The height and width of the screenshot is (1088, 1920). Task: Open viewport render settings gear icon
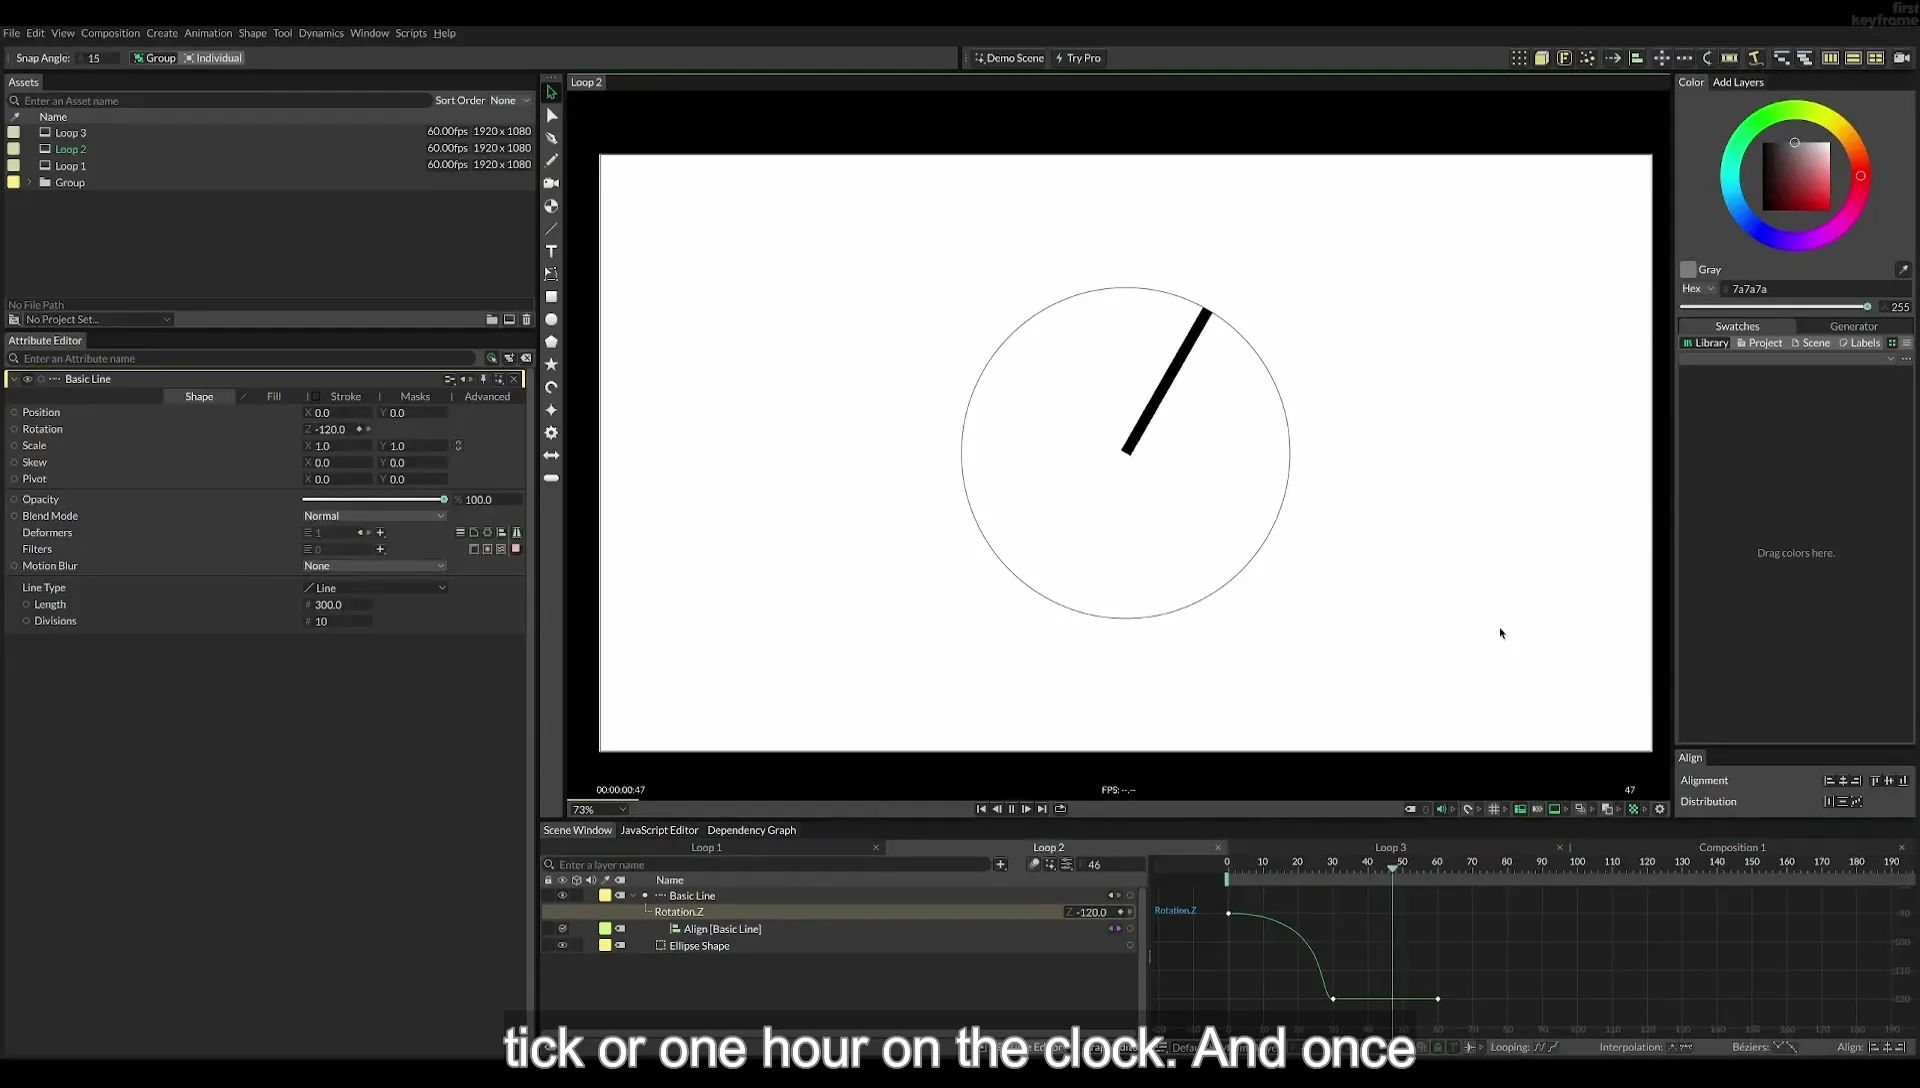[1660, 809]
